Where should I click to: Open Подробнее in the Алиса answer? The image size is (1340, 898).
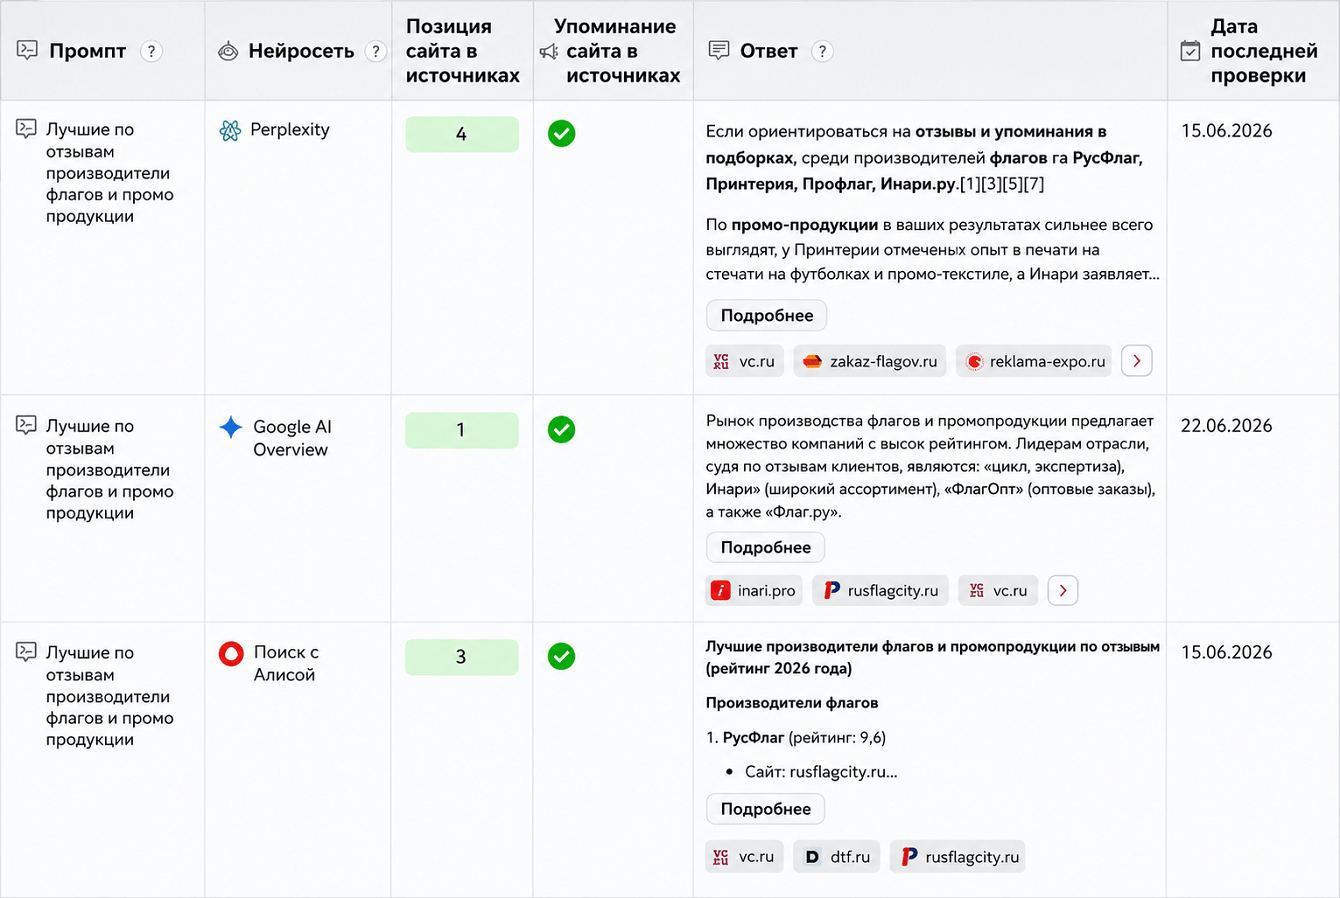click(x=766, y=809)
